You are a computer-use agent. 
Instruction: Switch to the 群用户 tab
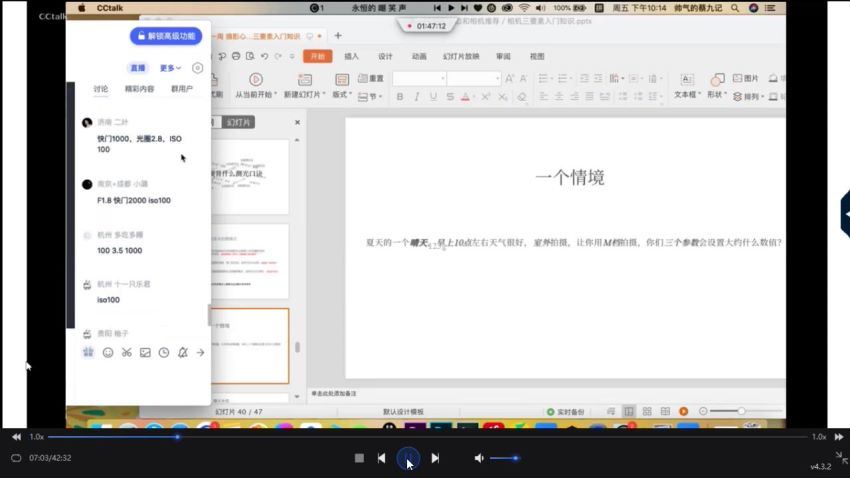(182, 89)
